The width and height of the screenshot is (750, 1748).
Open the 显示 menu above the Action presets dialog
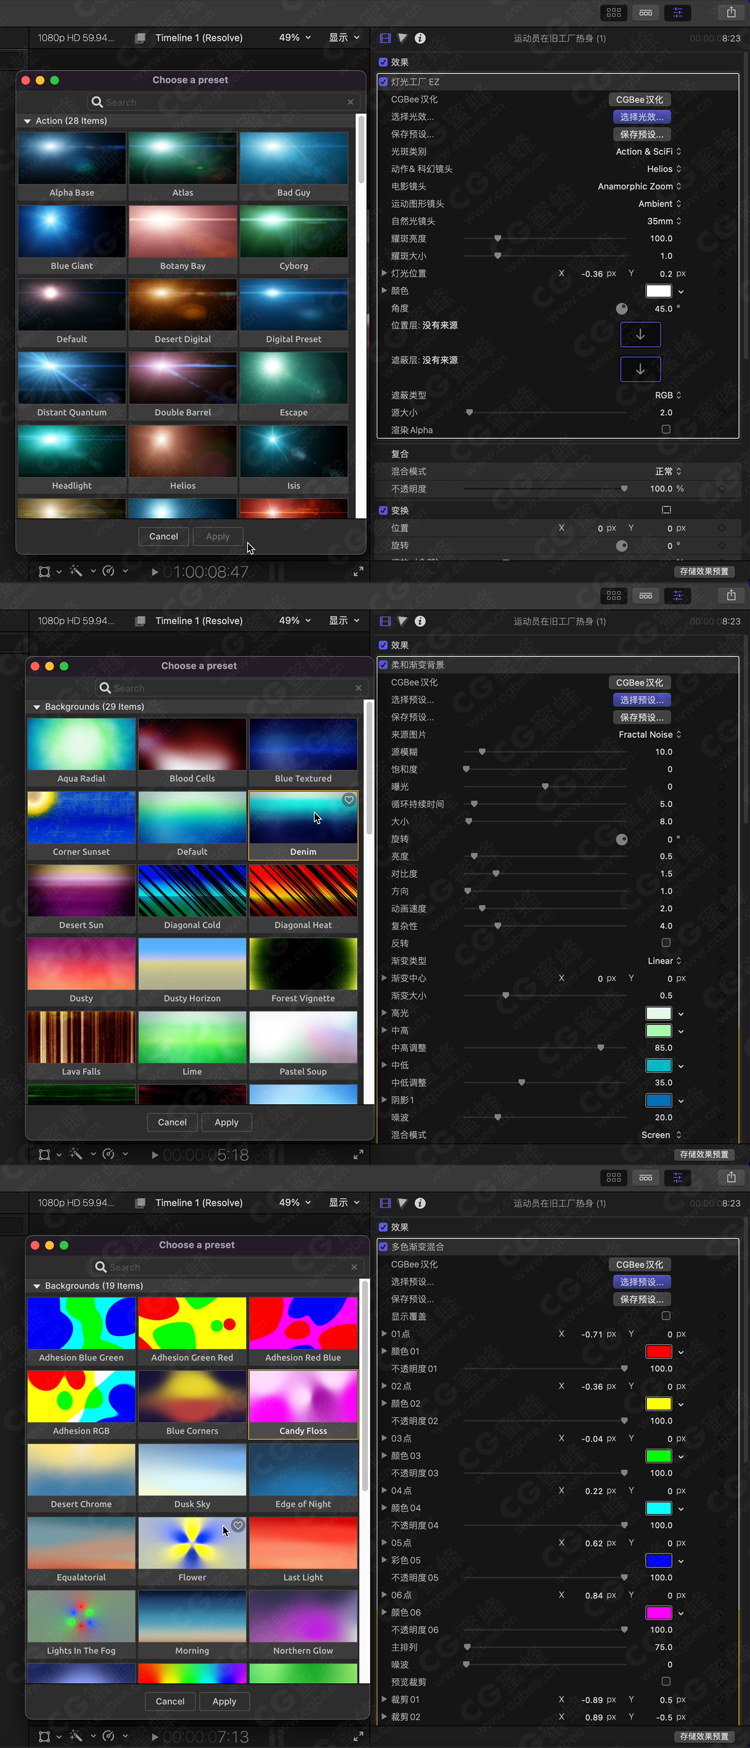[344, 38]
